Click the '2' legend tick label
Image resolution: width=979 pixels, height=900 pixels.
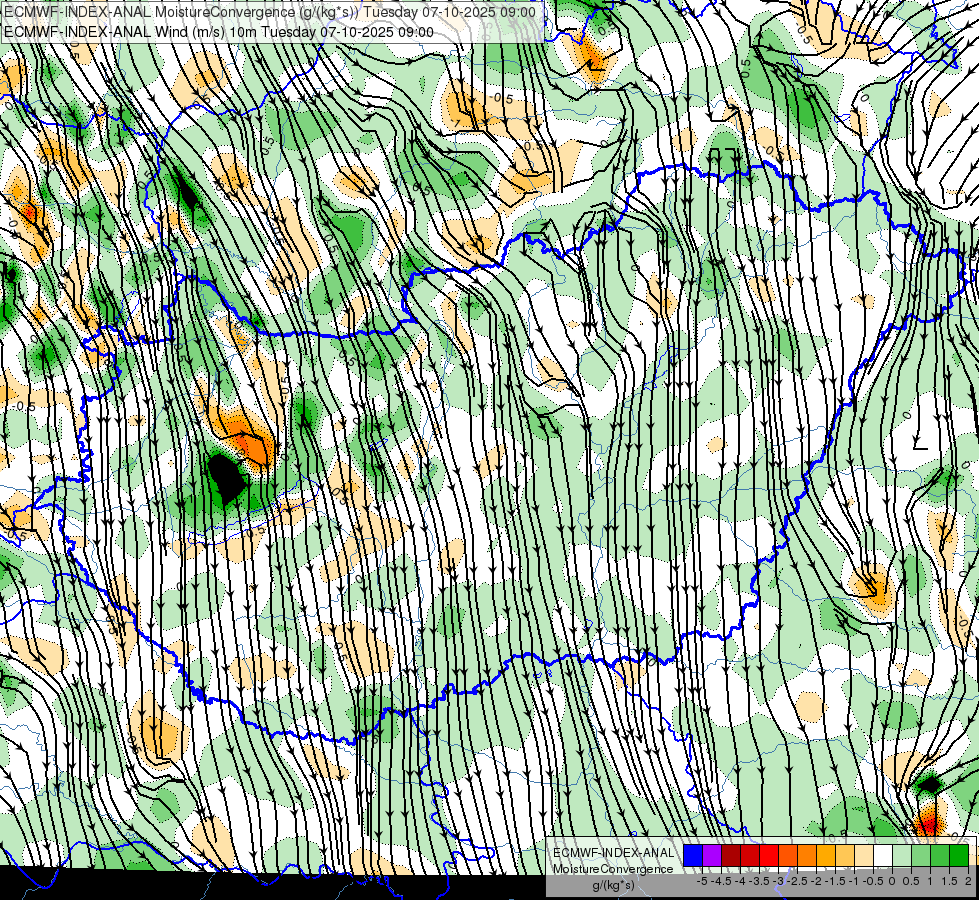pyautogui.click(x=968, y=881)
